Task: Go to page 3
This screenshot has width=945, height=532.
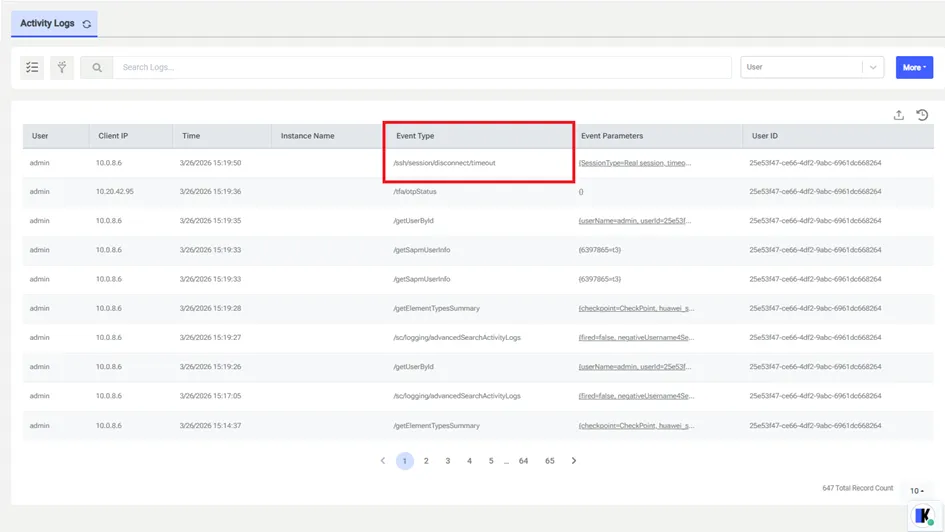Action: point(448,461)
